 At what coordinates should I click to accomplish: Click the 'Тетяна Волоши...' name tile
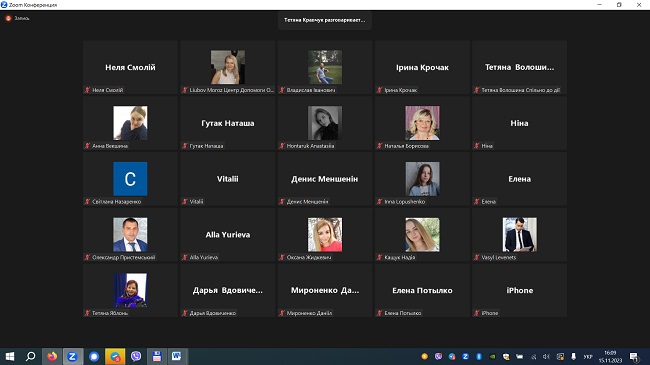(x=519, y=67)
